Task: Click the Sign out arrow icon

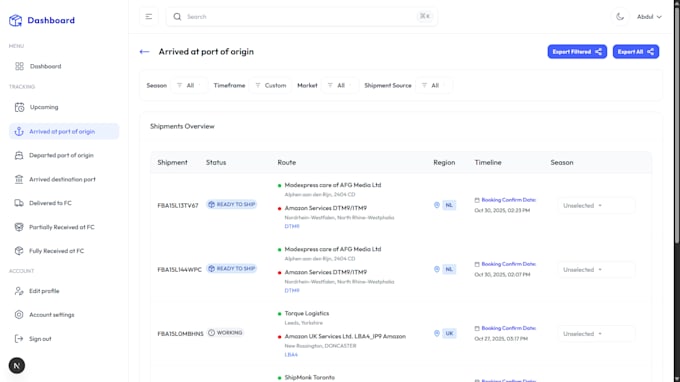Action: click(19, 339)
